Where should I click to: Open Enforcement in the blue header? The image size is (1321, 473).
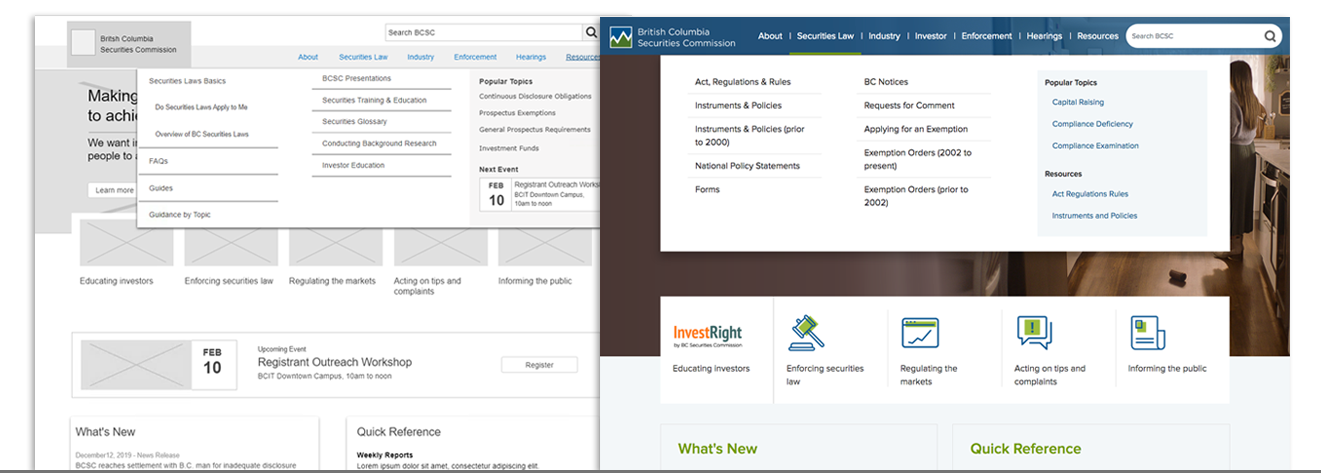[x=987, y=36]
